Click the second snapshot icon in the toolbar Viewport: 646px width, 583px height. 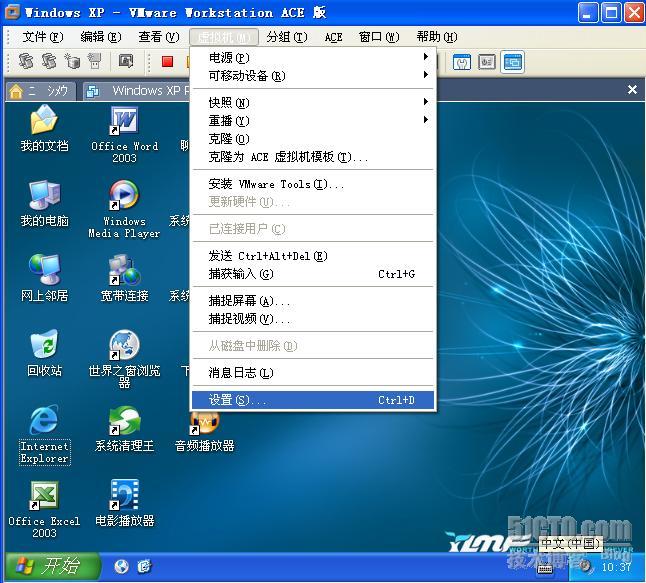coord(49,61)
